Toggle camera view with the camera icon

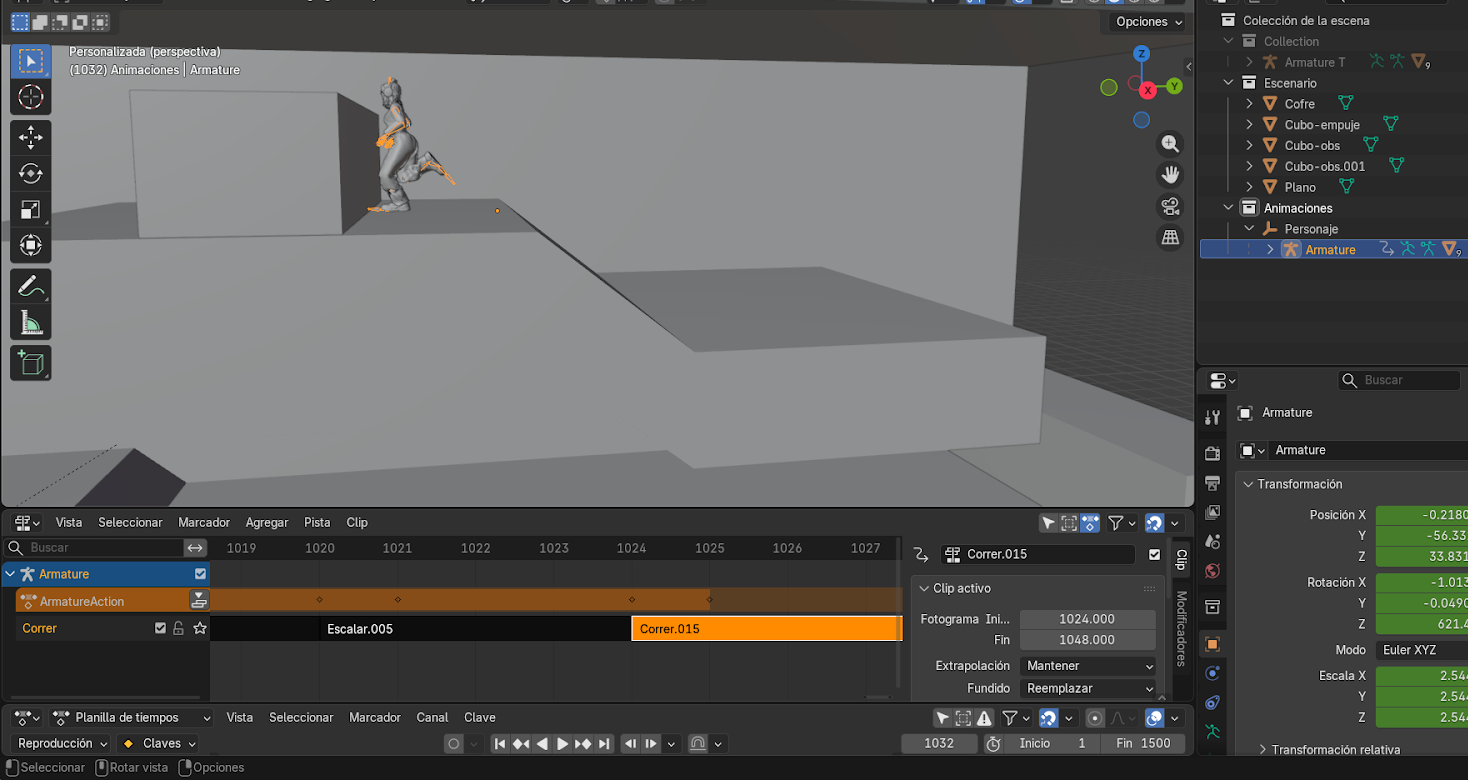(1170, 206)
